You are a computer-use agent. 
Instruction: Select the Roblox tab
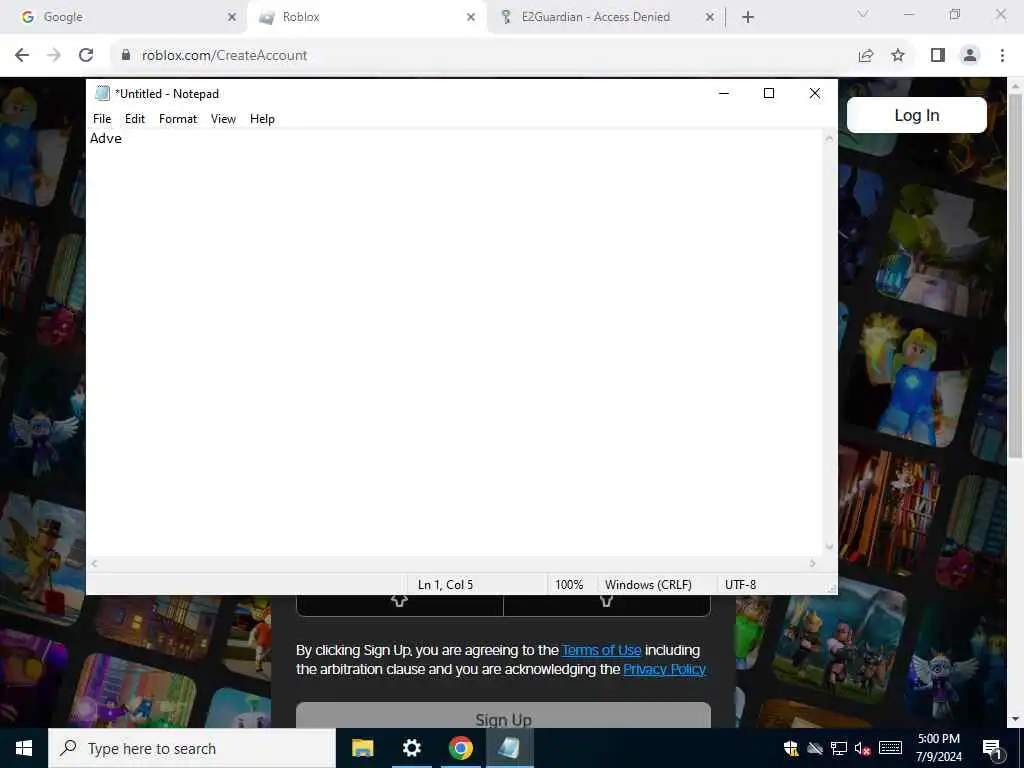point(366,17)
